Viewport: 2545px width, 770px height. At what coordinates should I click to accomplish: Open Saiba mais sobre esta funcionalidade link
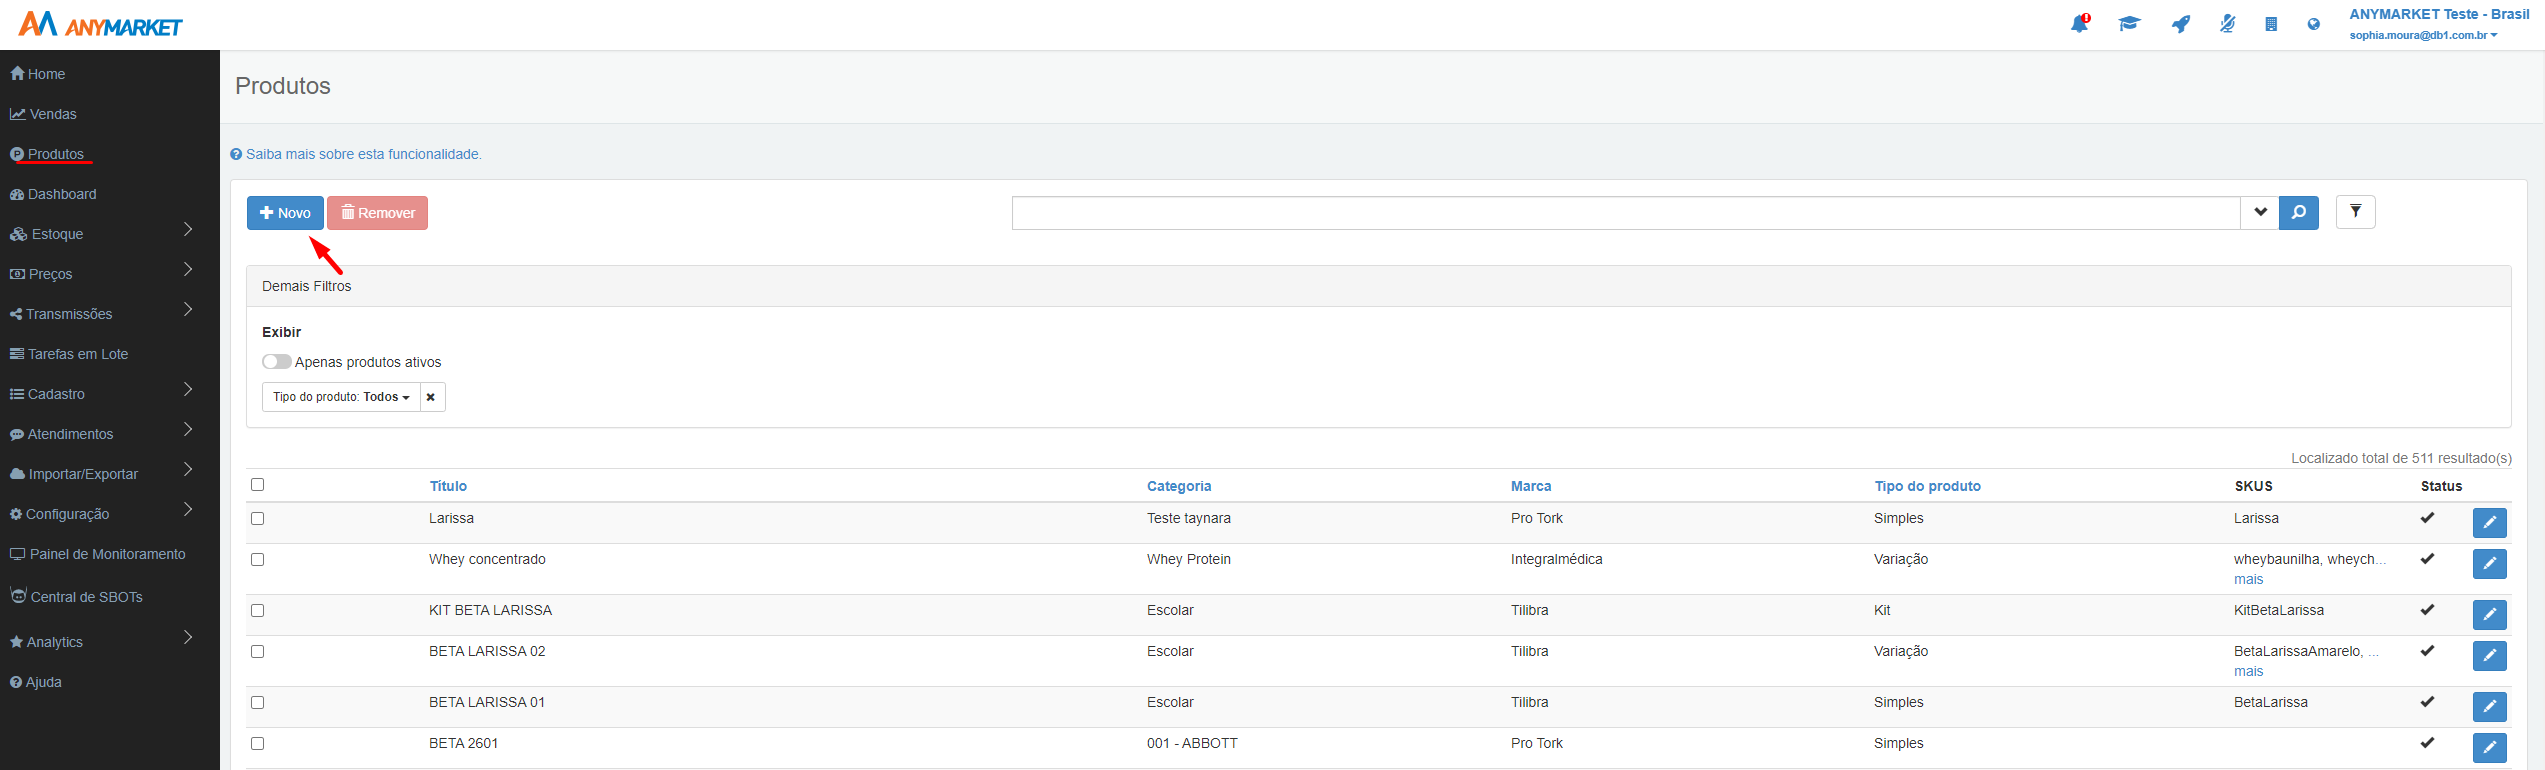click(x=356, y=154)
